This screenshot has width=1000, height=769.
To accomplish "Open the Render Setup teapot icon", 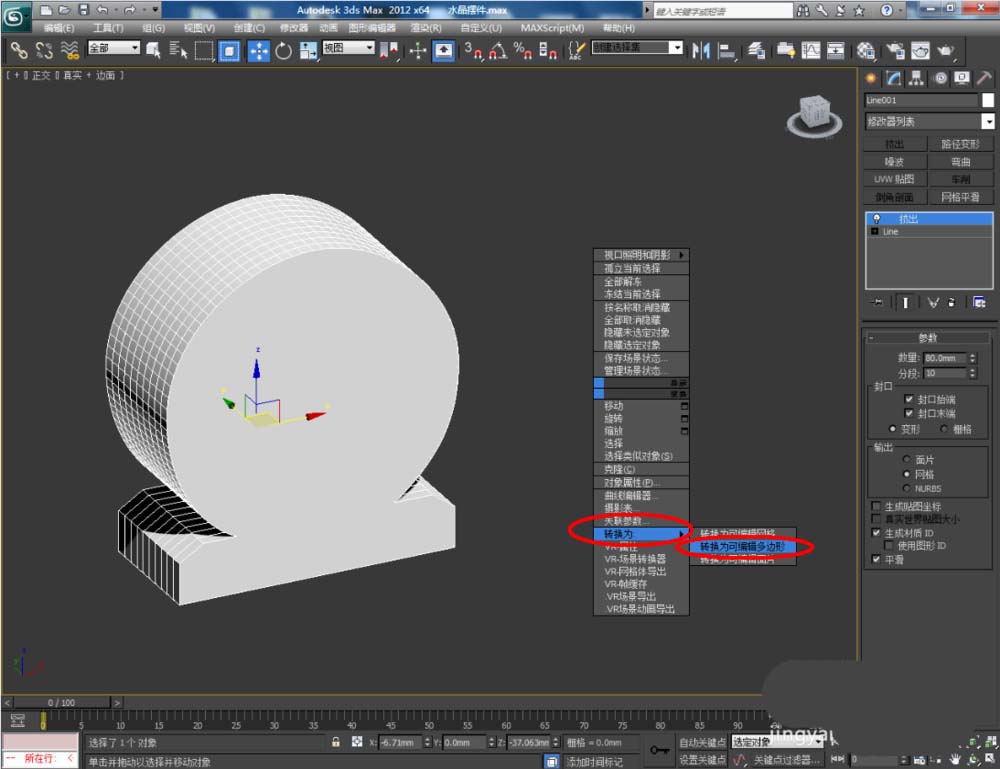I will (893, 49).
